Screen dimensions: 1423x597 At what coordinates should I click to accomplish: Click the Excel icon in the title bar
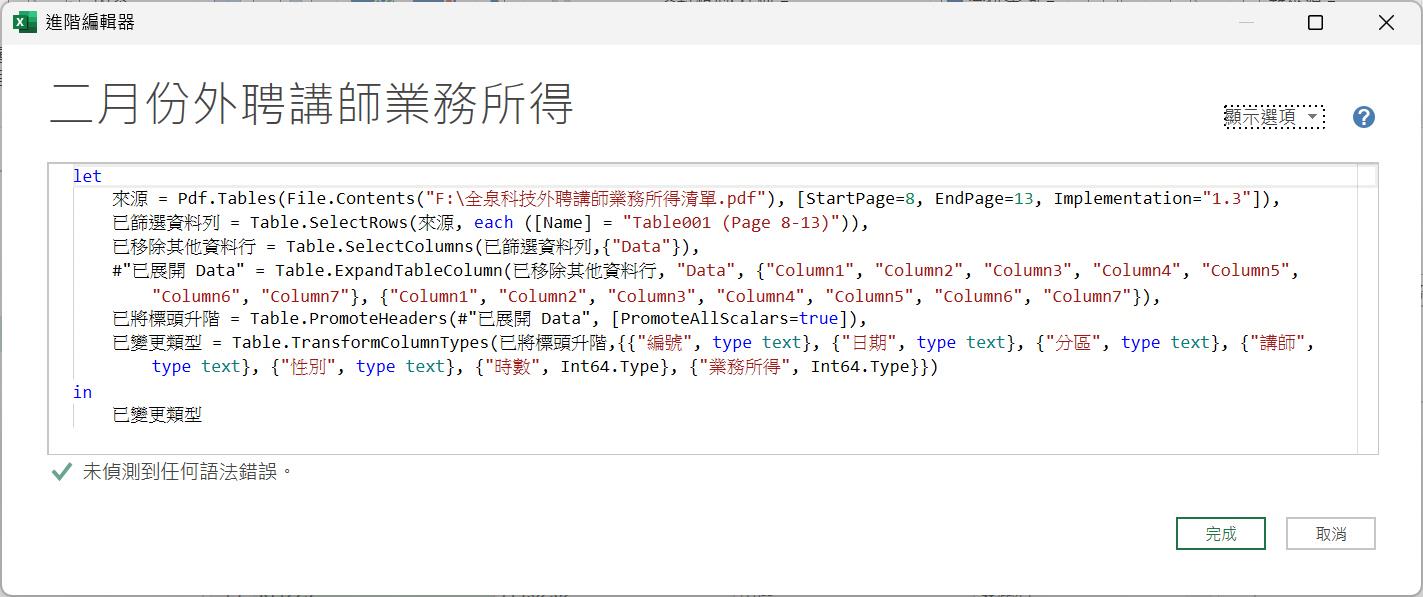pos(25,22)
